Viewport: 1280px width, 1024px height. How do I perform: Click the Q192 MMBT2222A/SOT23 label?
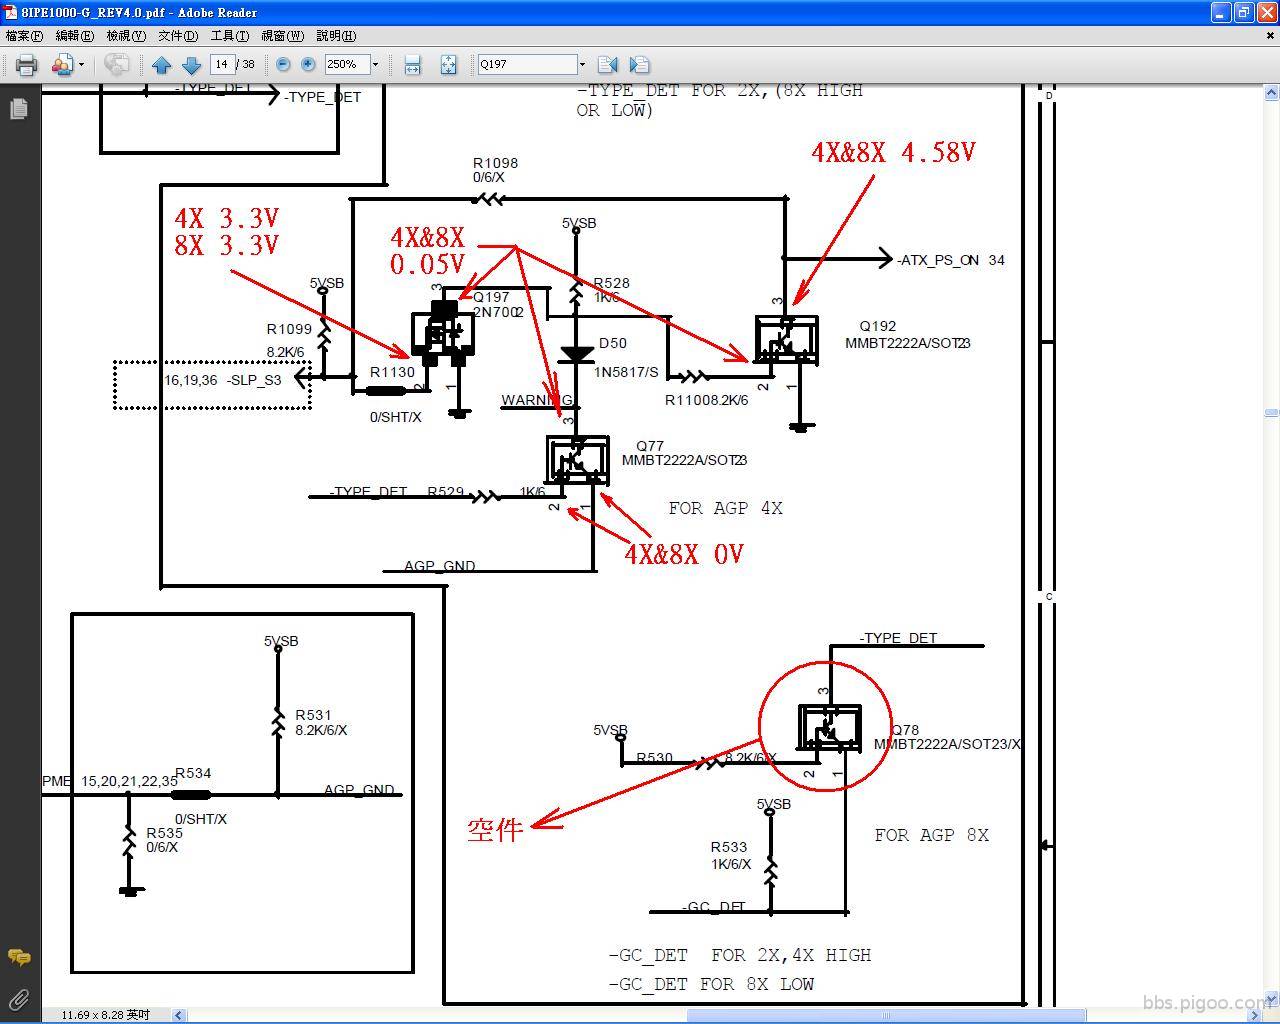click(x=908, y=335)
